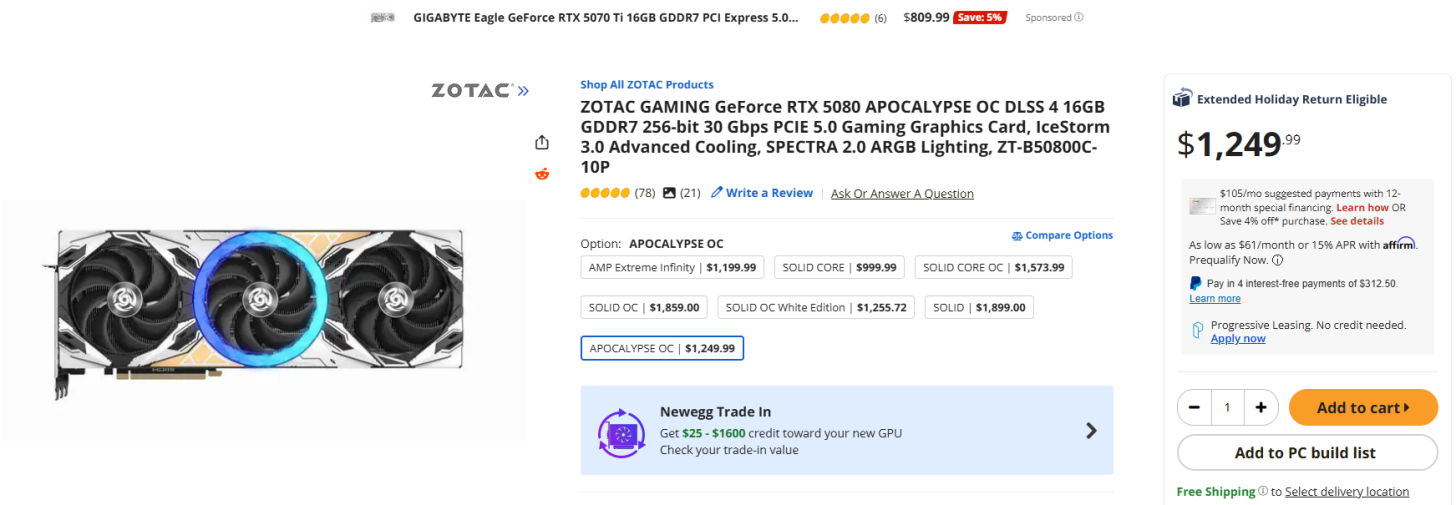Click the Newegg Trade In GPU icon
Image resolution: width=1456 pixels, height=505 pixels.
pyautogui.click(x=621, y=433)
